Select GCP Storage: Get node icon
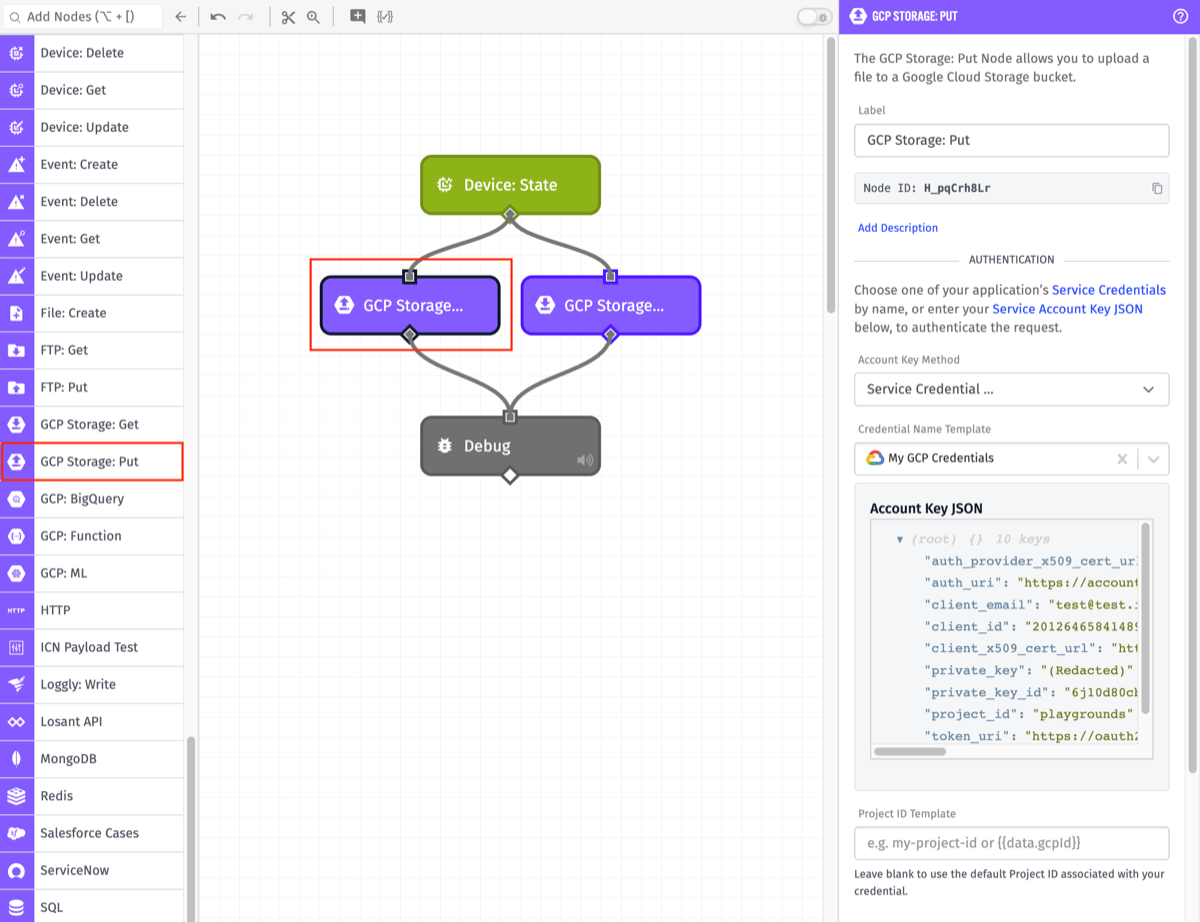Screen dimensions: 1200x922 tap(17, 424)
